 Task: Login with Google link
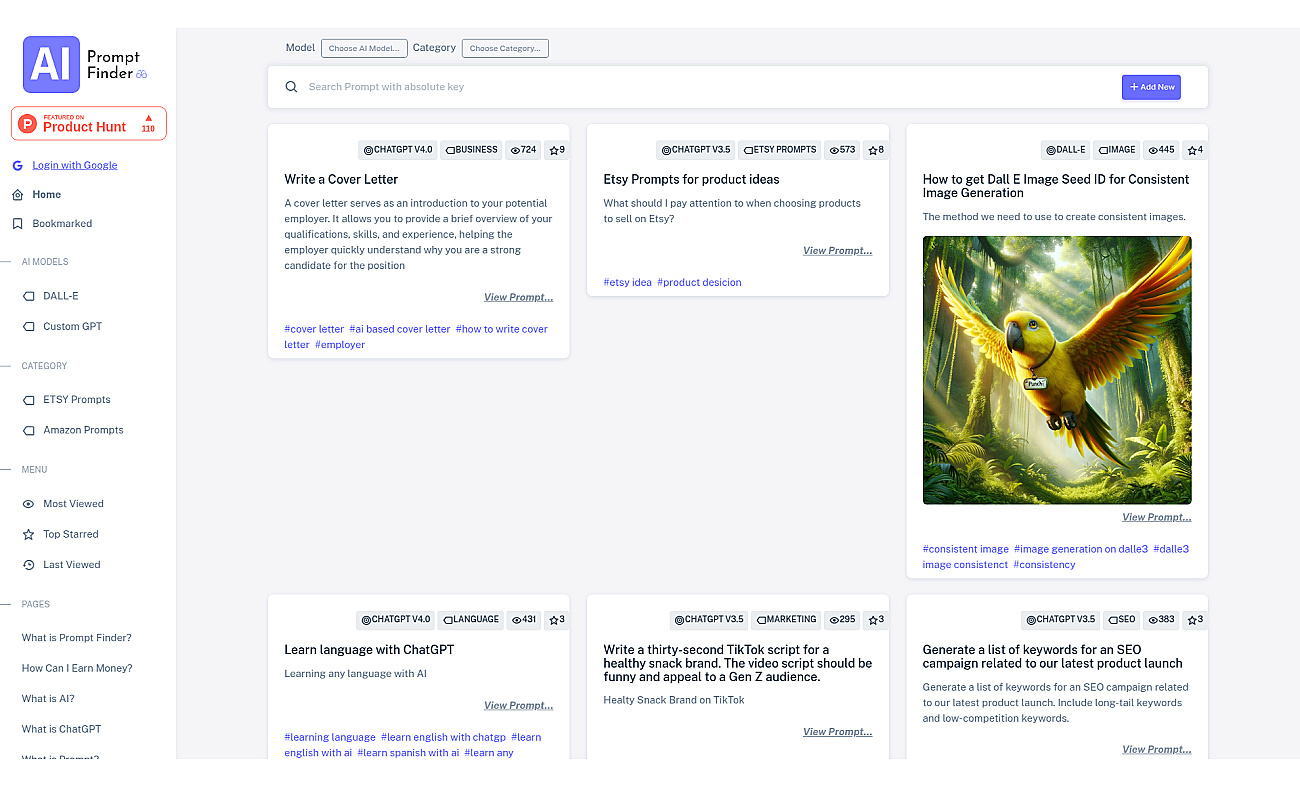tap(75, 165)
